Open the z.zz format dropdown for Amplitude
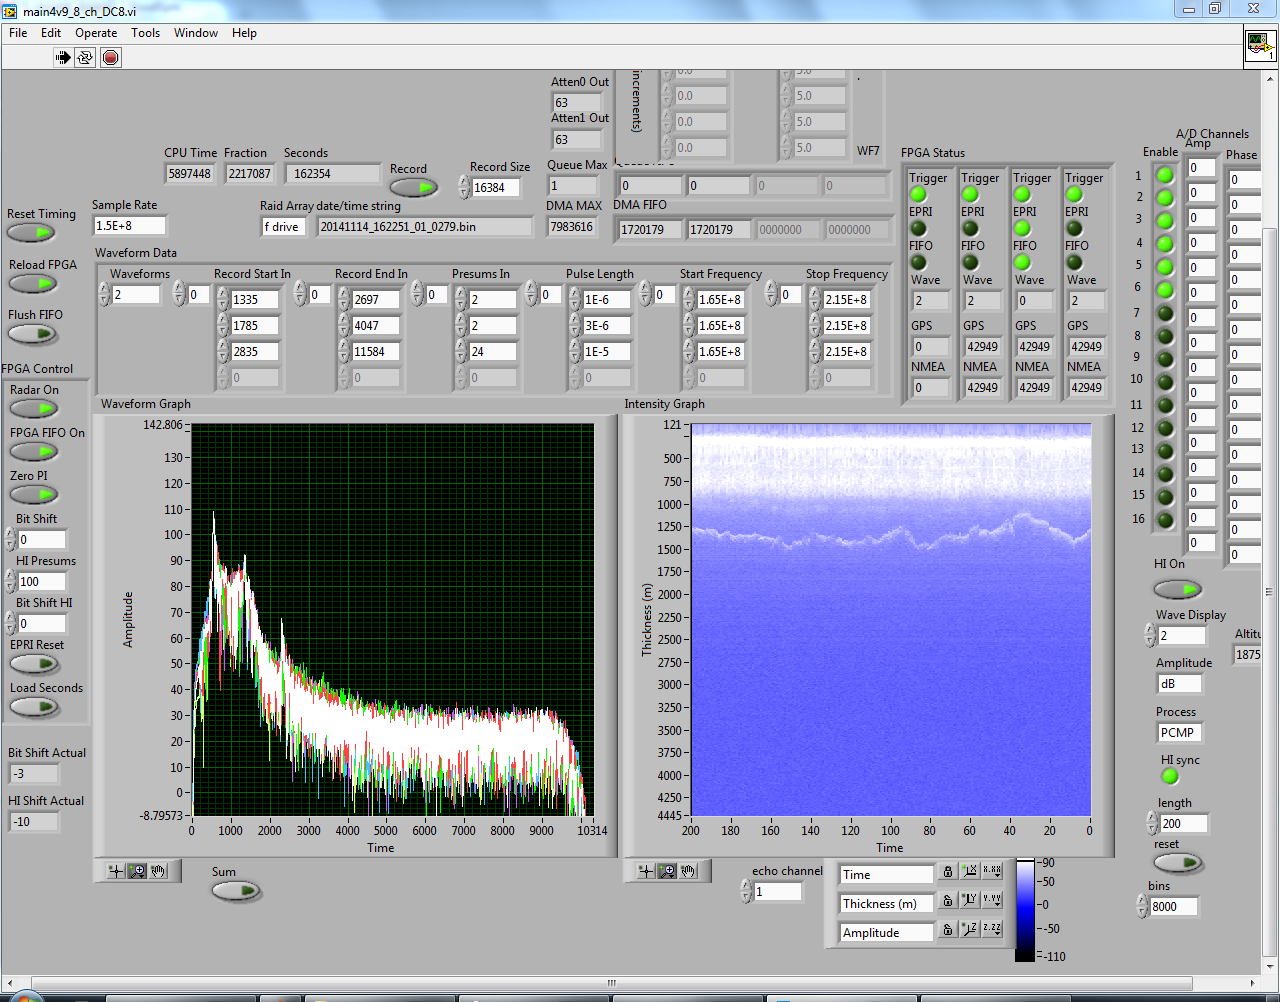This screenshot has width=1280, height=1002. pyautogui.click(x=992, y=931)
